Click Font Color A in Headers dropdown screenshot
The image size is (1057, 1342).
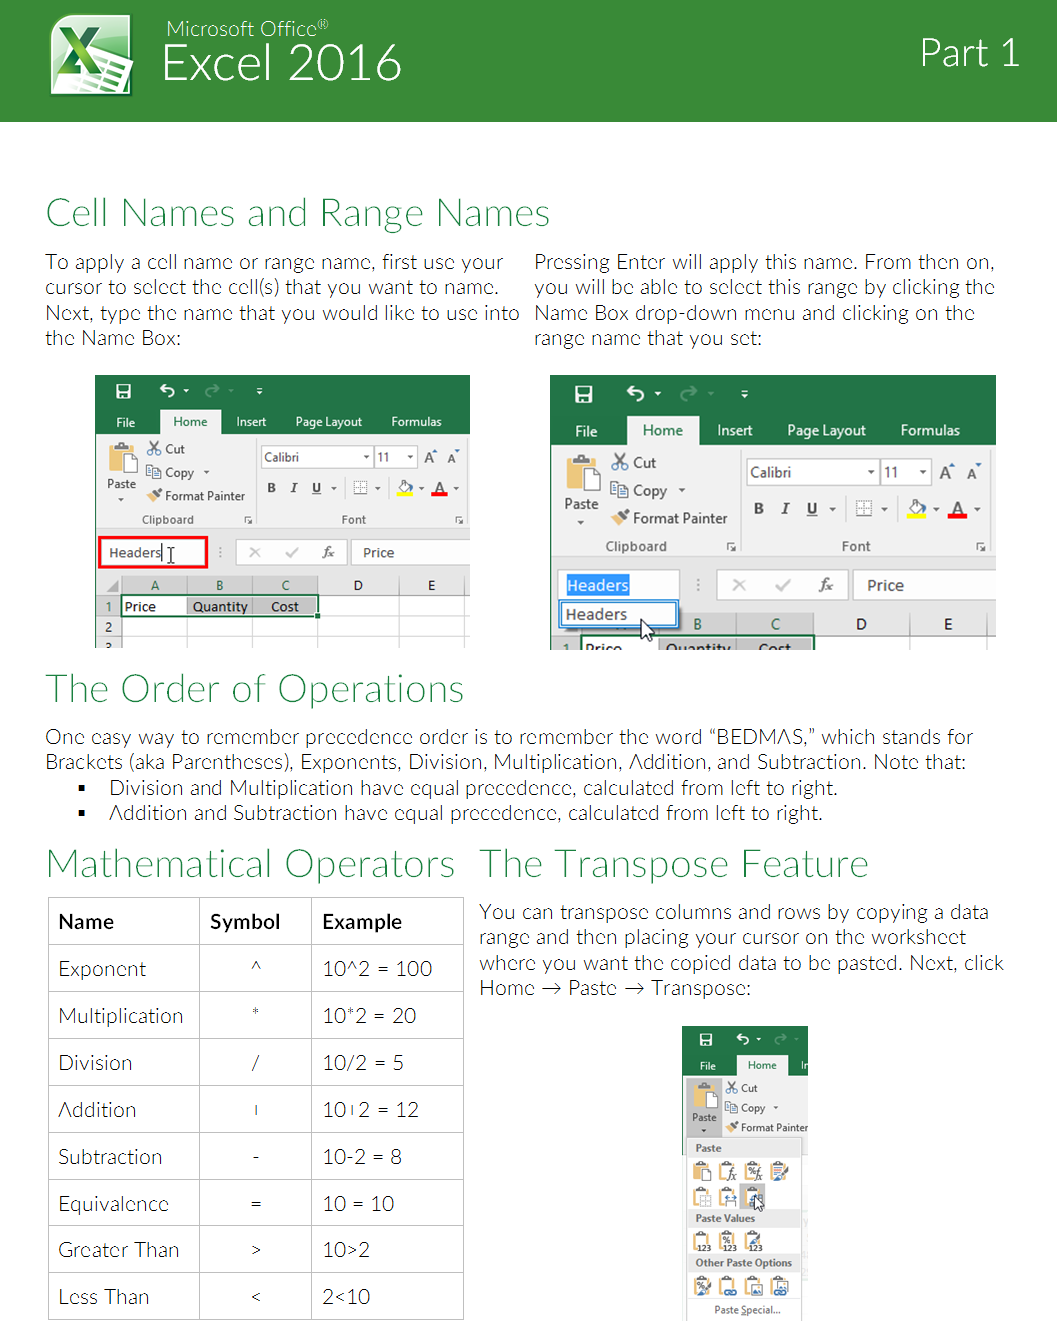[958, 508]
